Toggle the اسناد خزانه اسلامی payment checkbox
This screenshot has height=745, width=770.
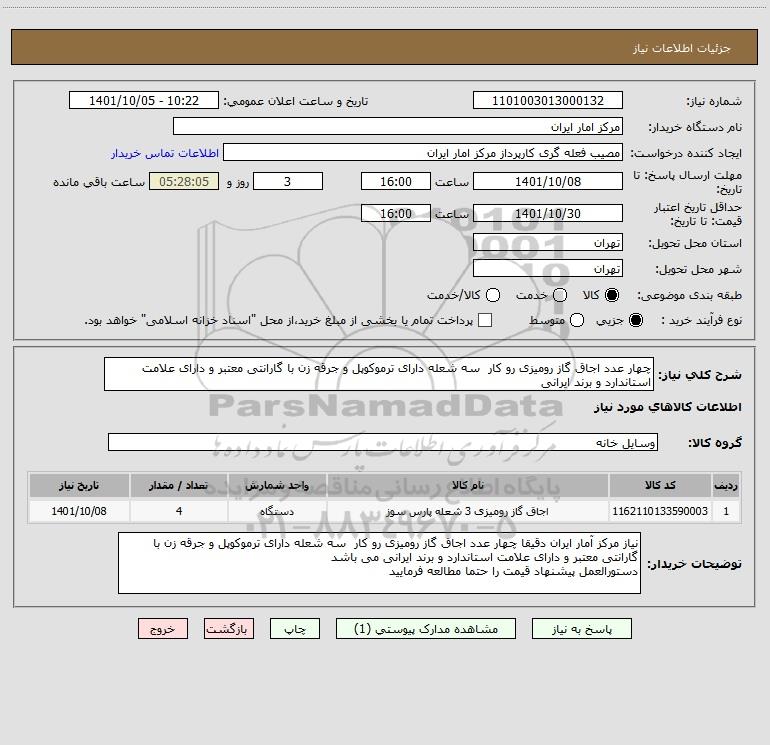point(485,320)
